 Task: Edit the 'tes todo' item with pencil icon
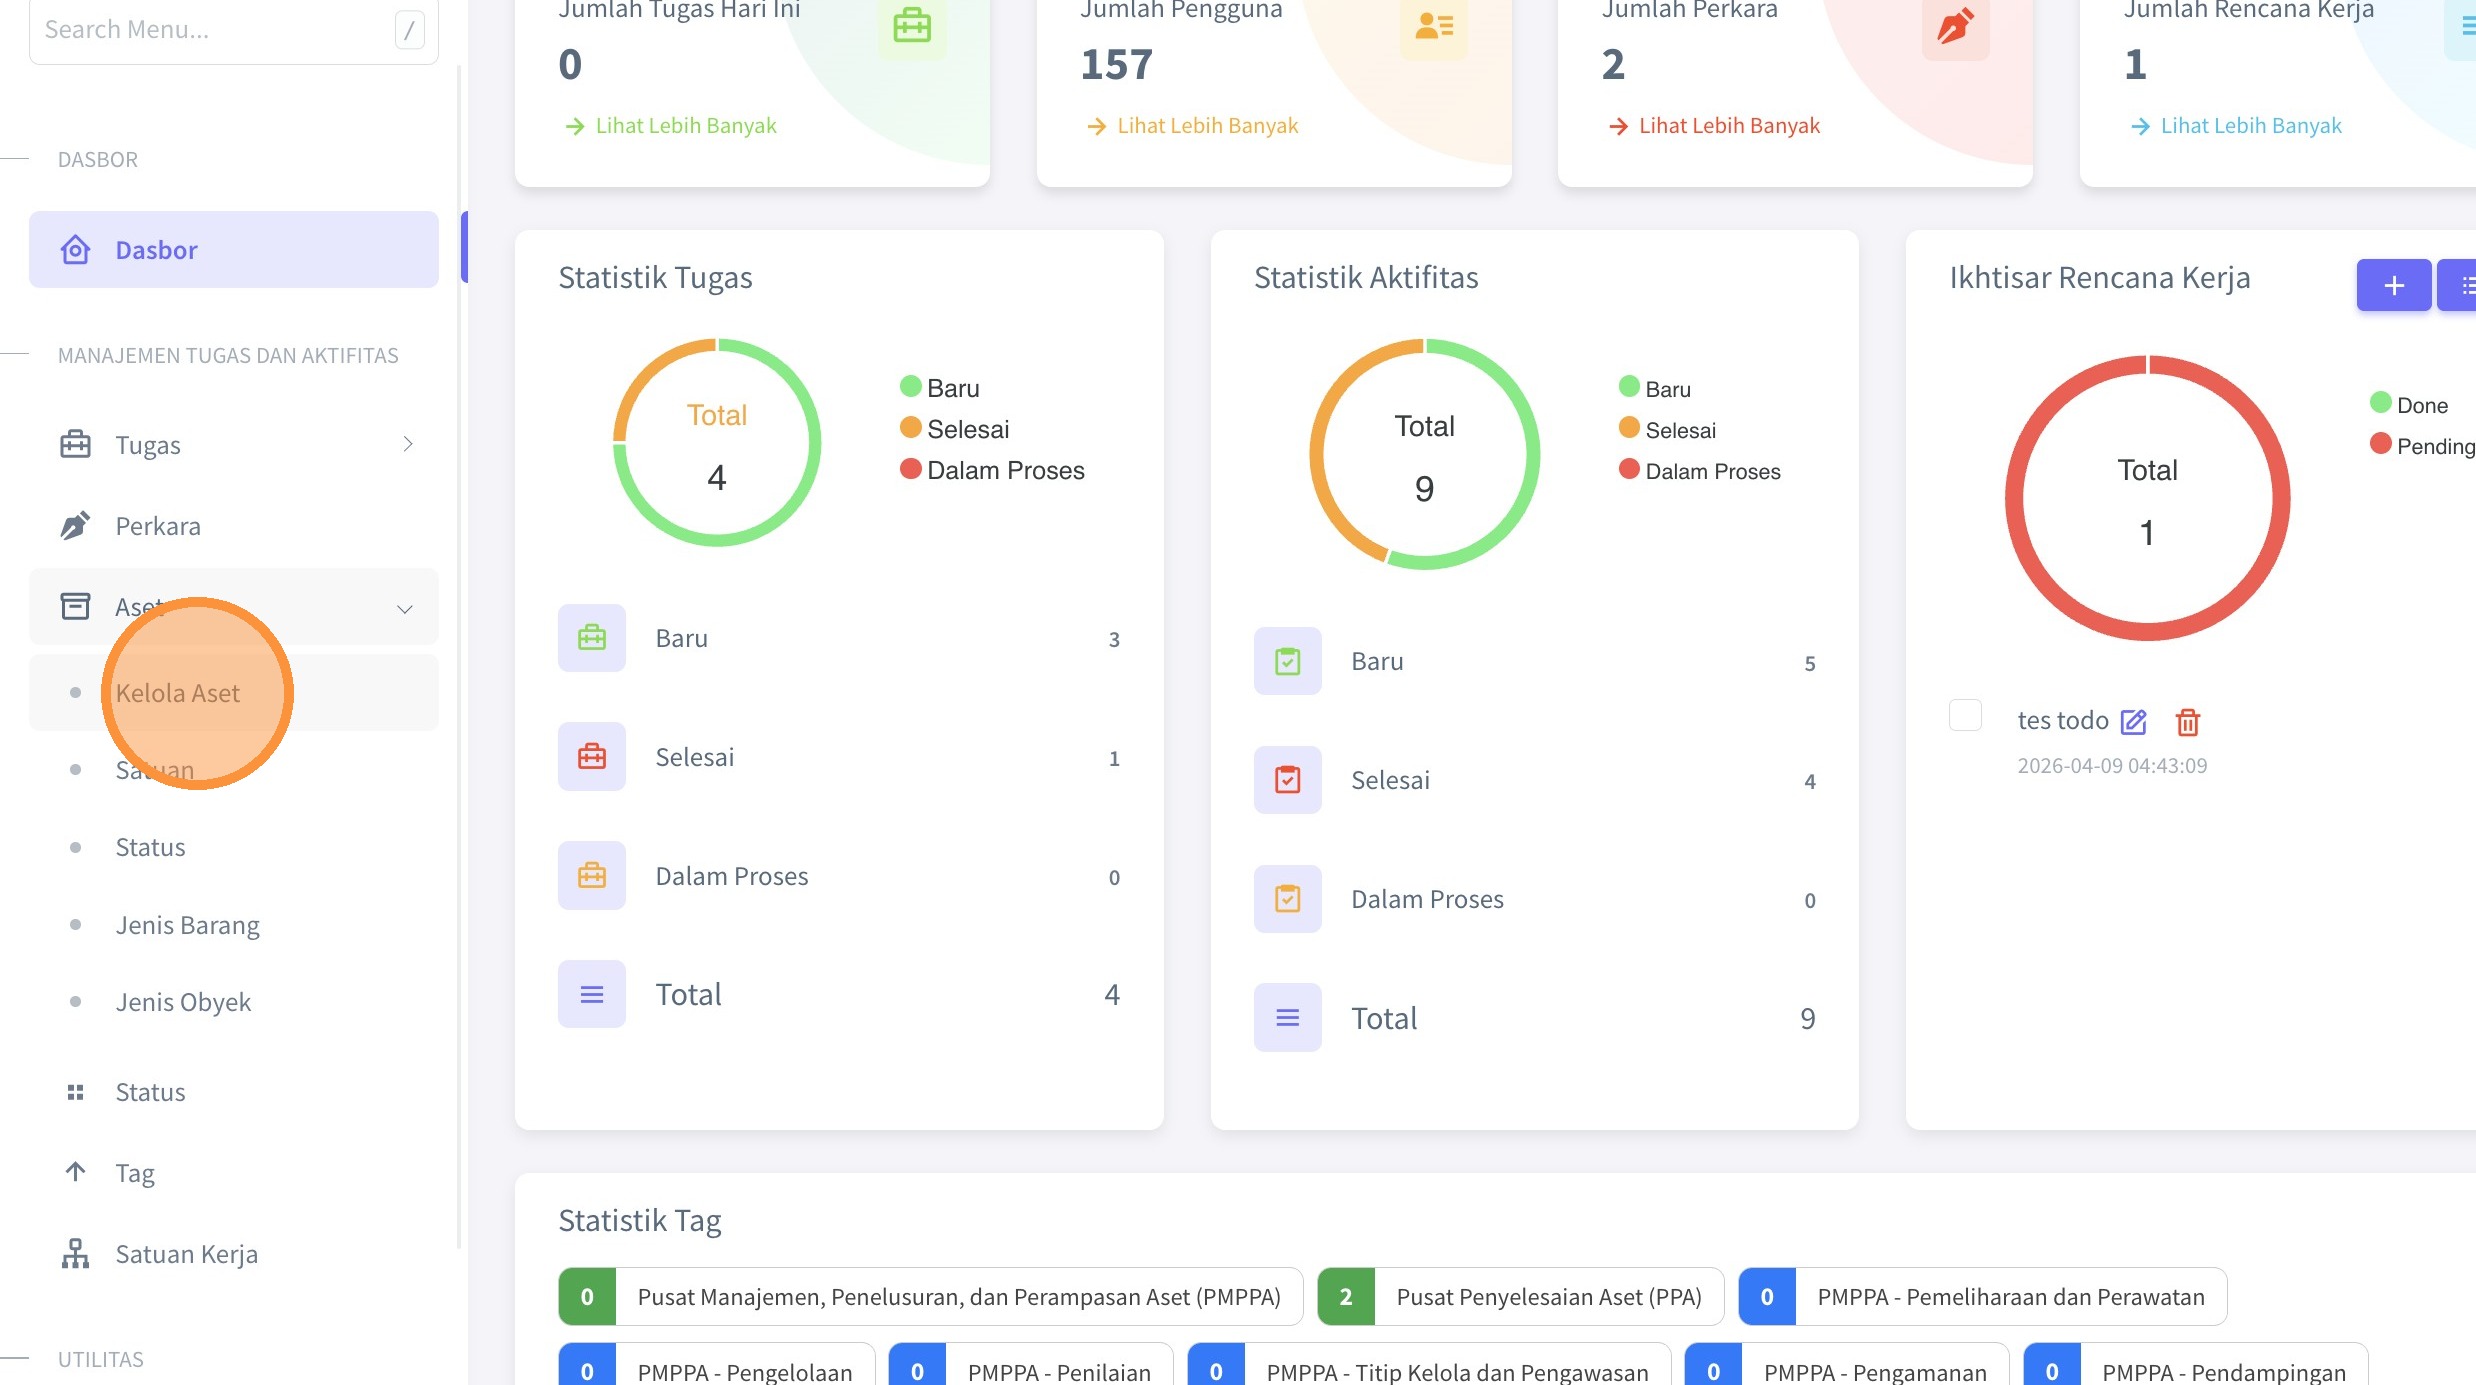(2134, 721)
